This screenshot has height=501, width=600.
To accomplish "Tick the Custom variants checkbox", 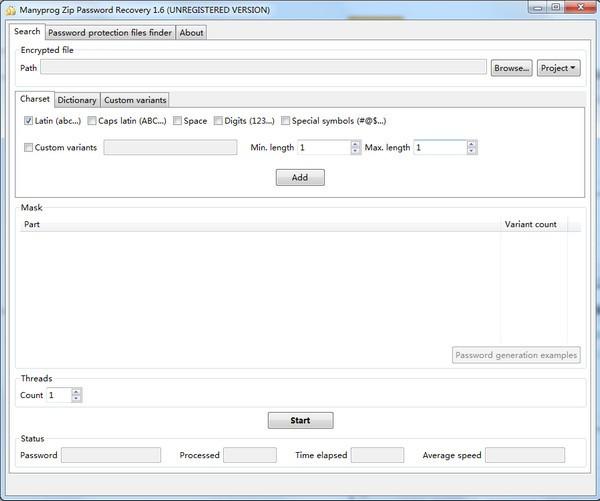I will [x=28, y=147].
